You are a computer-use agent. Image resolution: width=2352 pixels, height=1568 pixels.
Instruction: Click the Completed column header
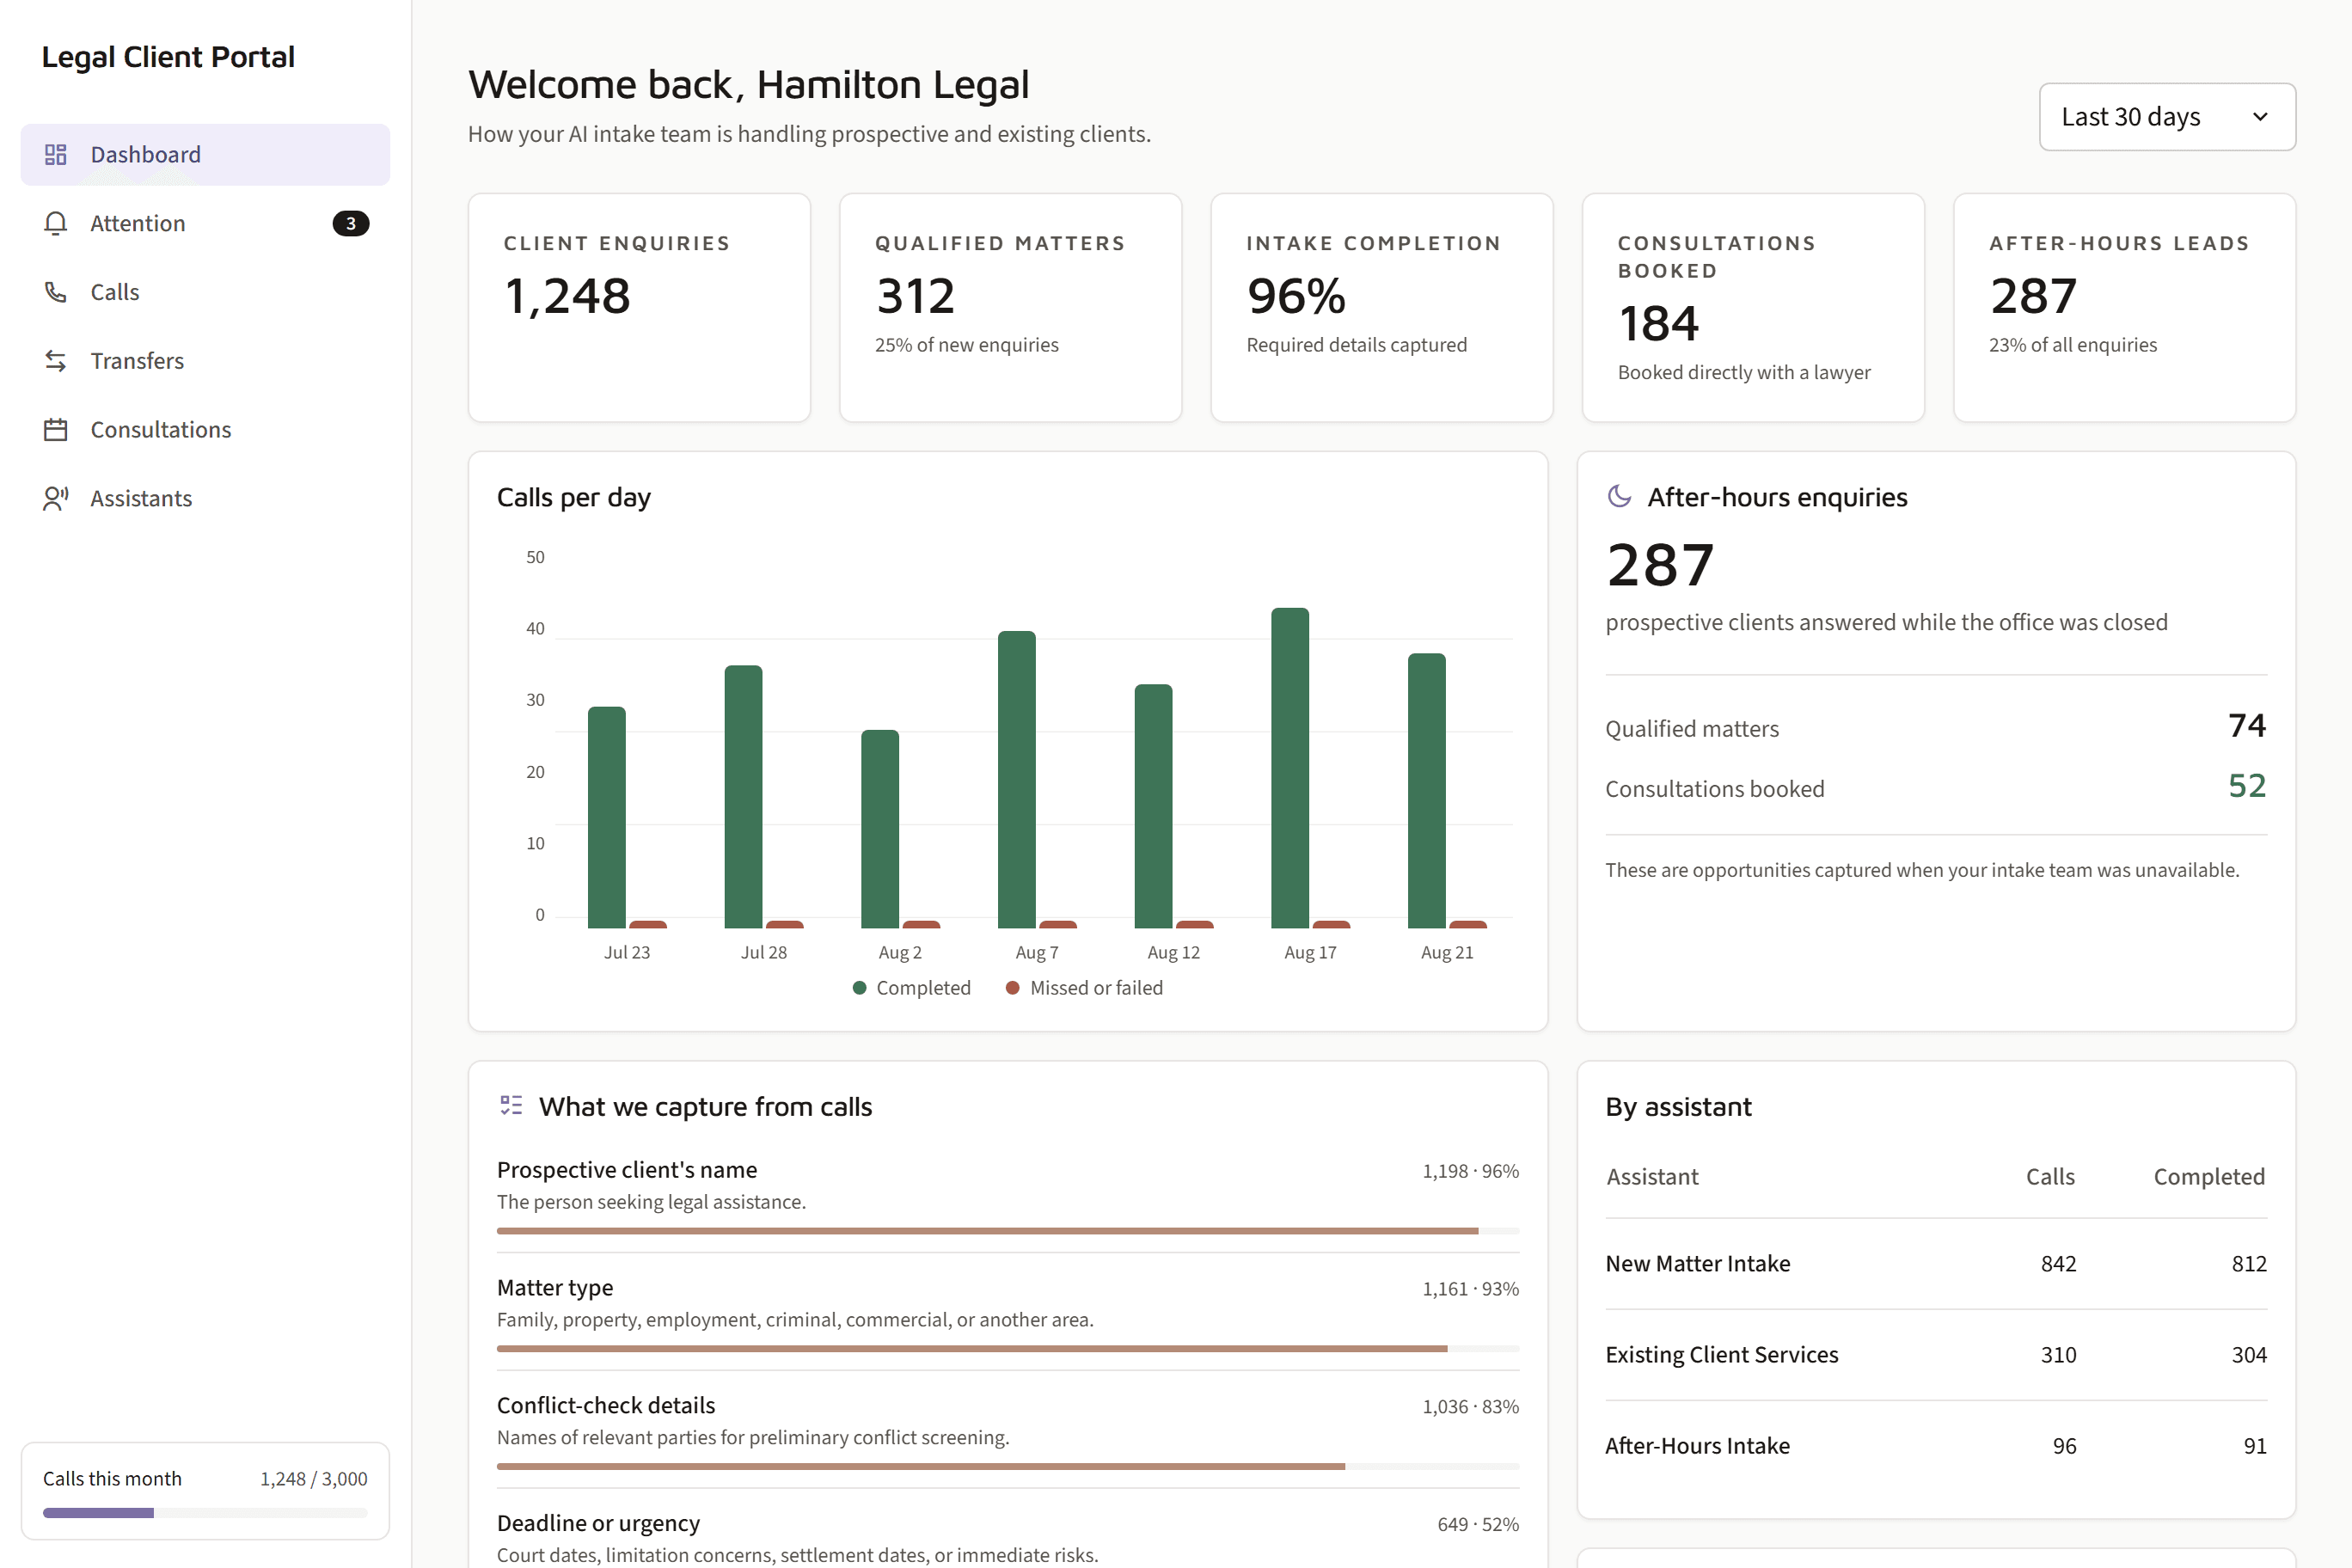pyautogui.click(x=2209, y=1177)
